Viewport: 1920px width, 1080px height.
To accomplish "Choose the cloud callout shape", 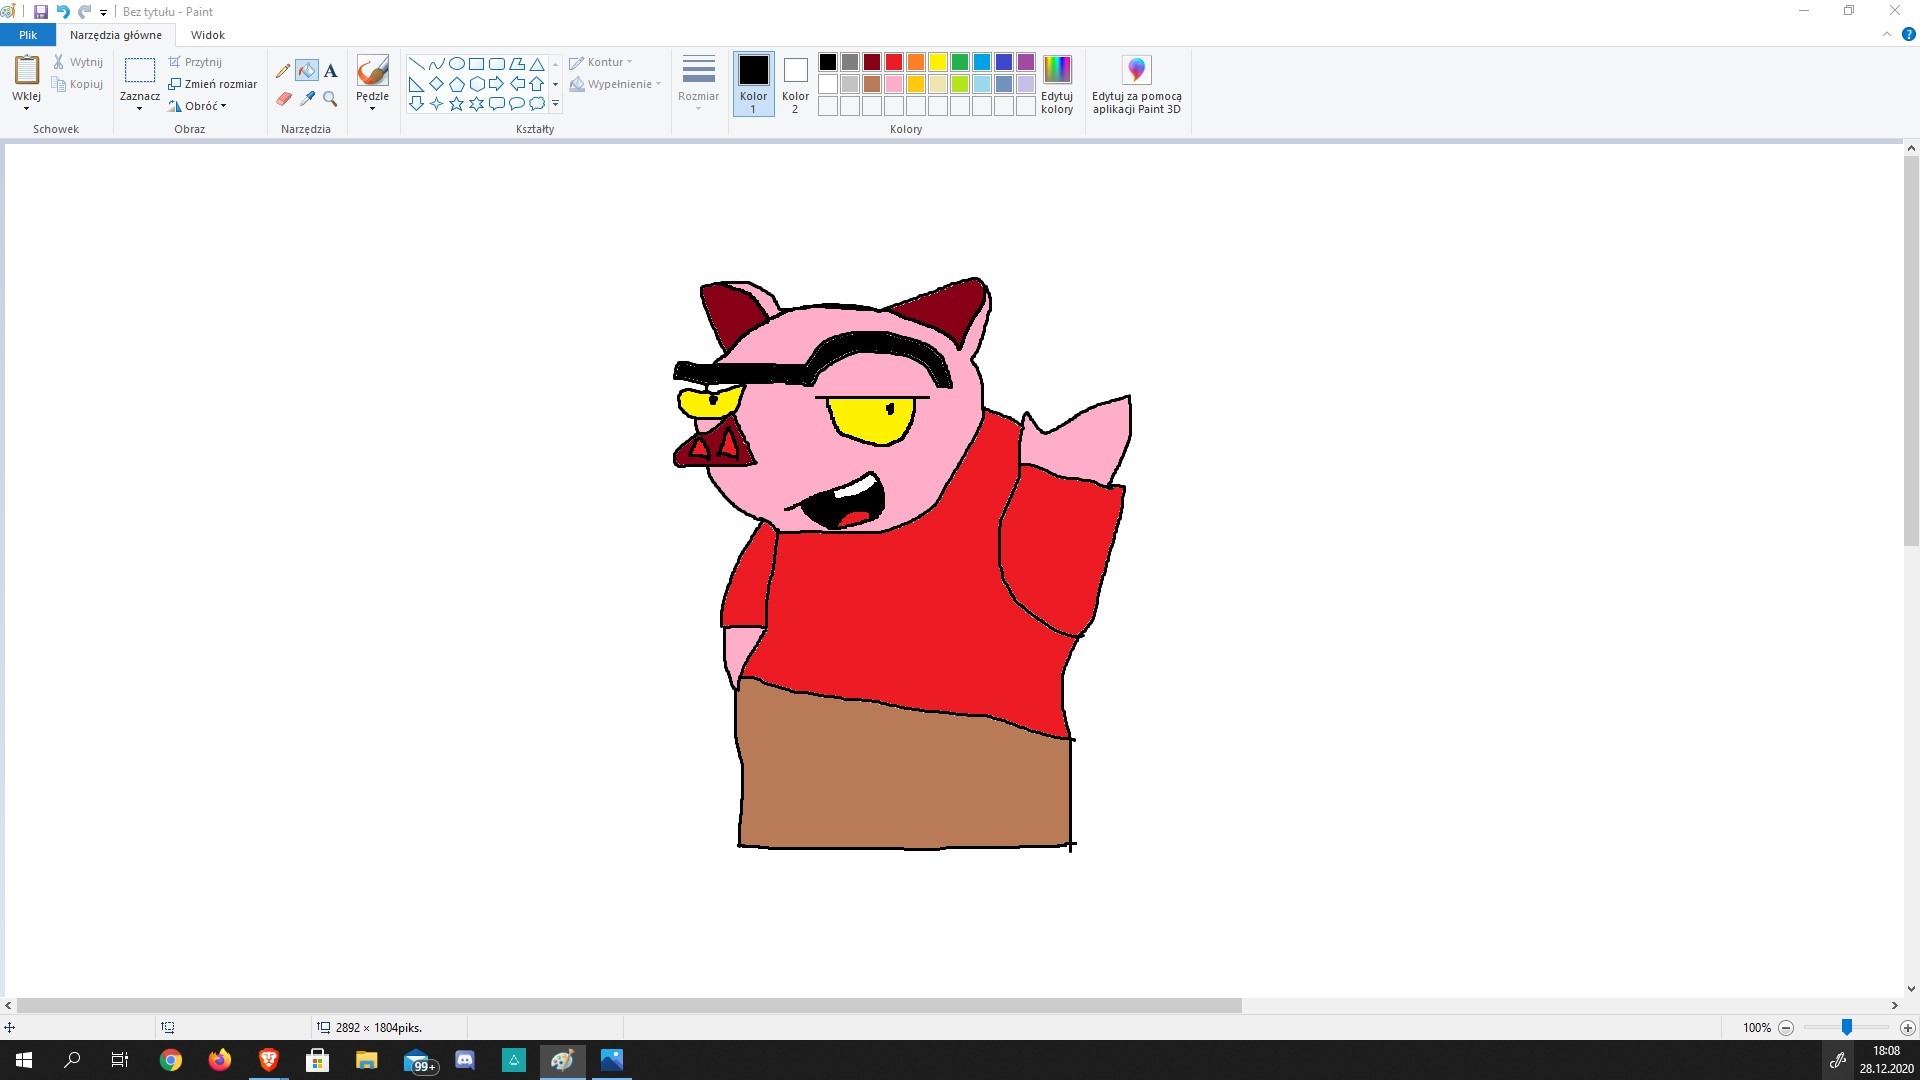I will click(537, 104).
